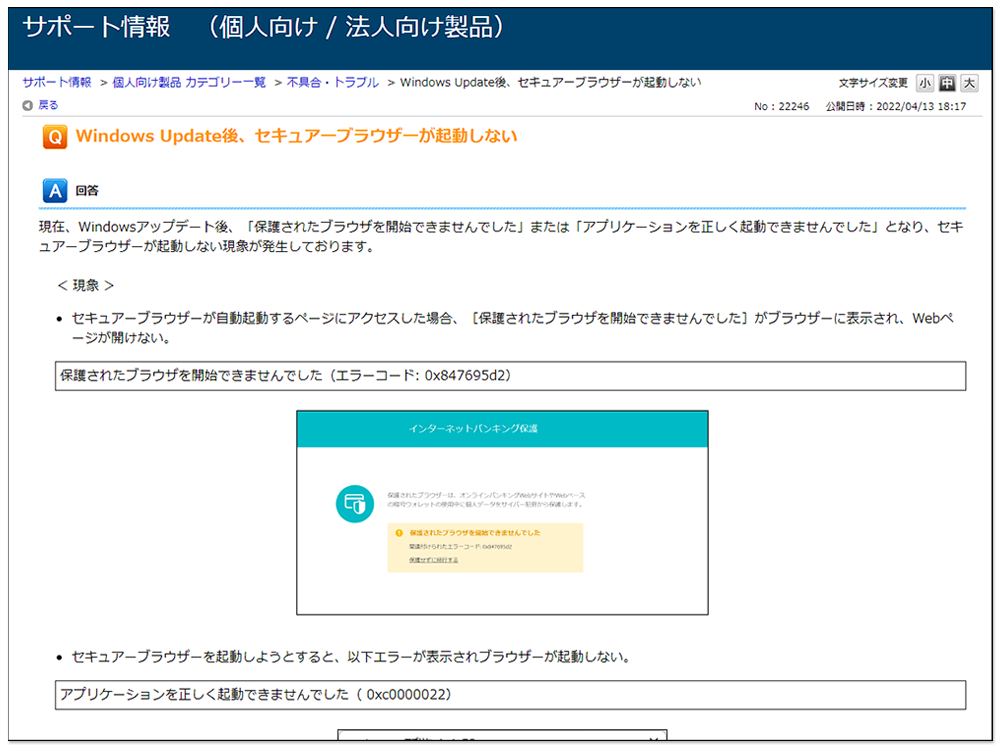Click the blue A answer icon
1000x749 pixels.
[x=55, y=190]
